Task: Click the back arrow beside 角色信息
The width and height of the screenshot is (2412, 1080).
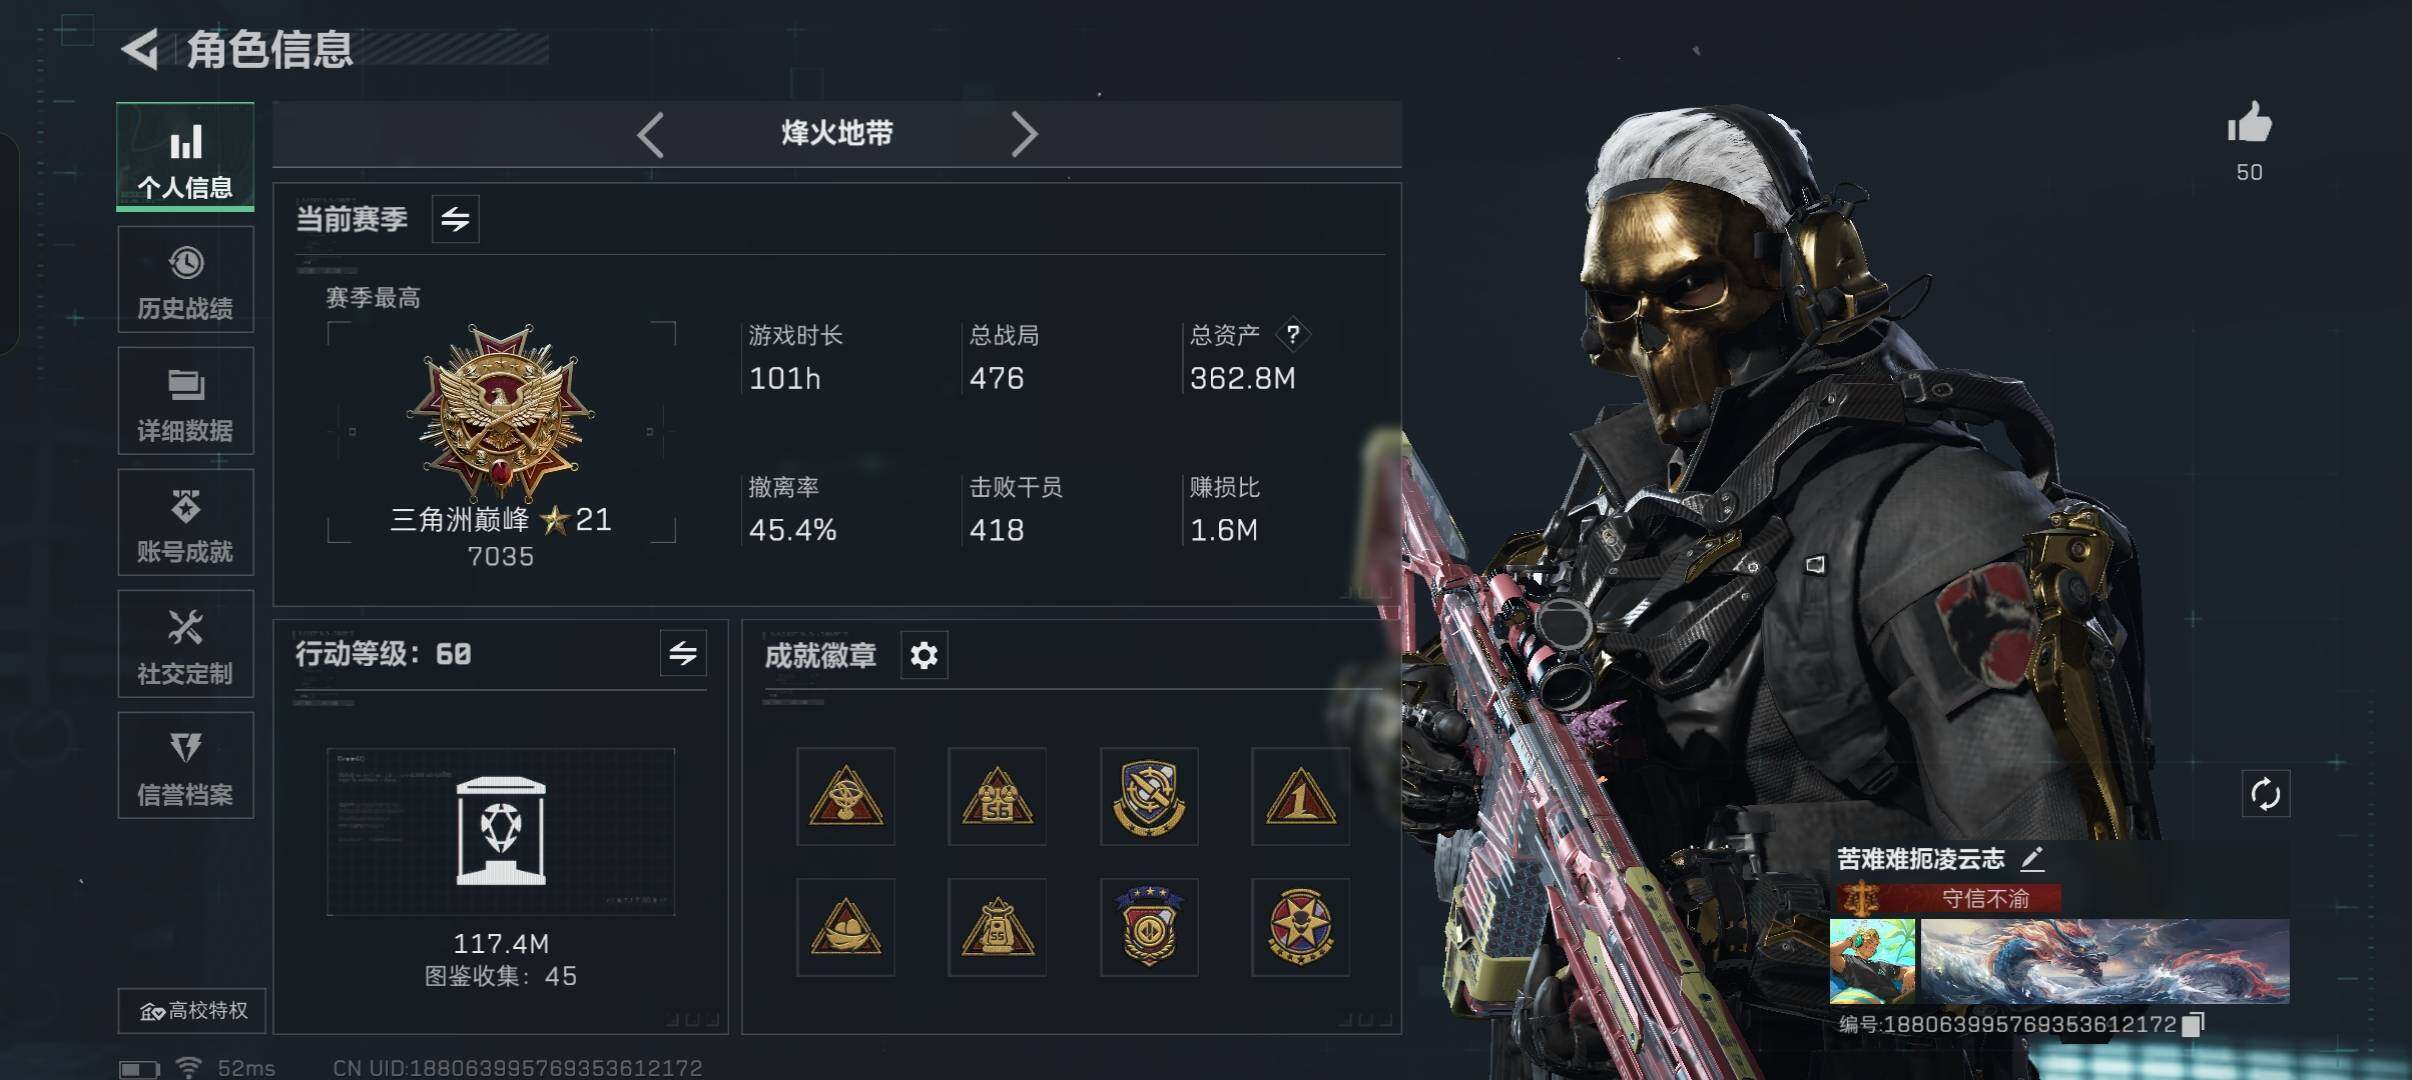Action: point(140,49)
